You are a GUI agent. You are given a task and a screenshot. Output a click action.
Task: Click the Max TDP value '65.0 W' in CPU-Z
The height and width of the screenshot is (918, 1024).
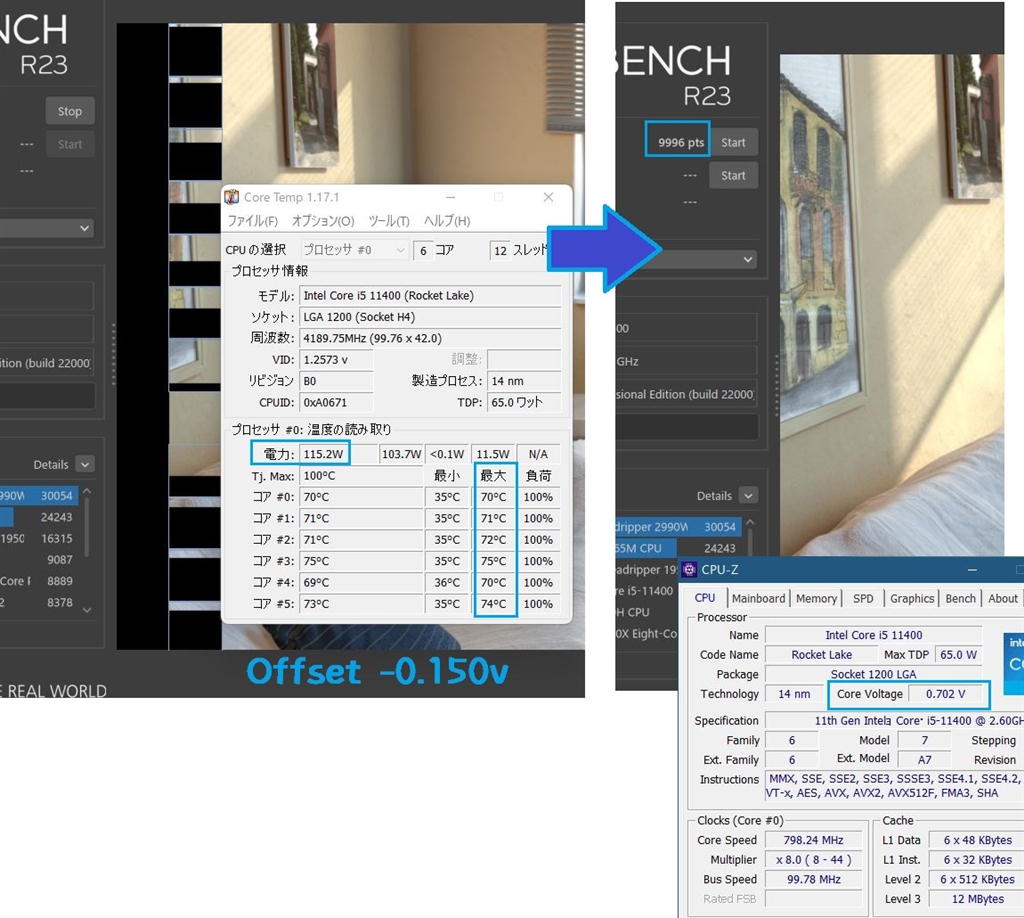(x=959, y=655)
